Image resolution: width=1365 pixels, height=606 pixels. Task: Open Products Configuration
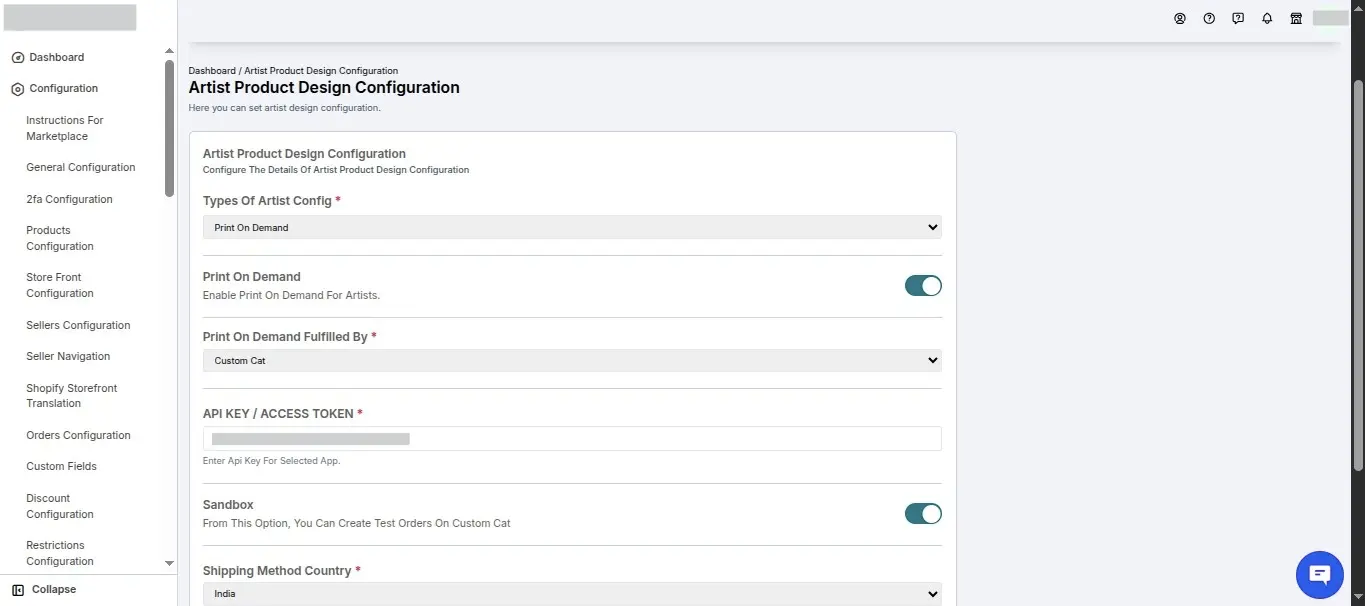point(60,238)
